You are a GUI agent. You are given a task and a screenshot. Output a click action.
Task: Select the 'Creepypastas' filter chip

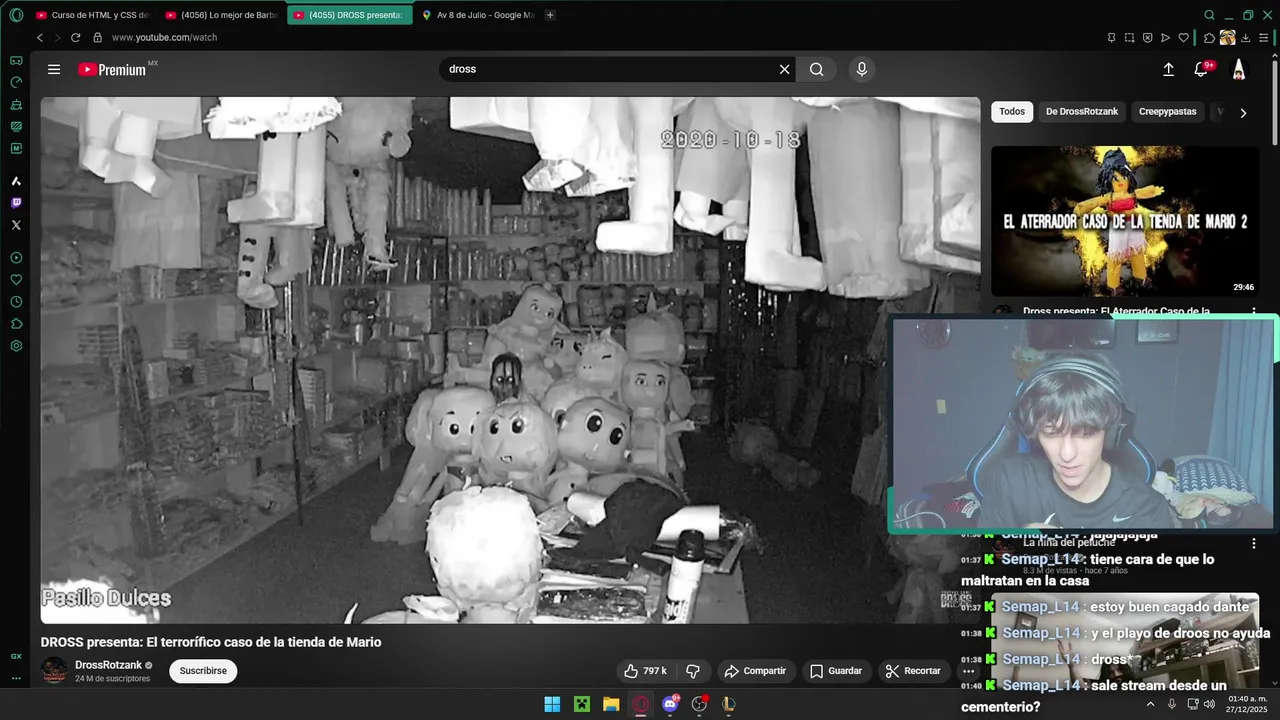[x=1167, y=112]
